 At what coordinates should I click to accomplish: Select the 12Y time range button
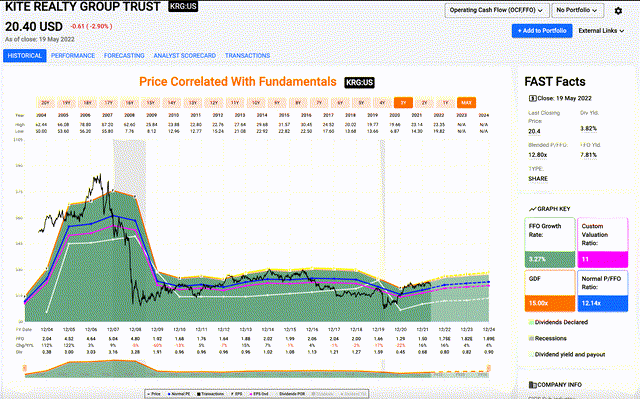pos(214,103)
